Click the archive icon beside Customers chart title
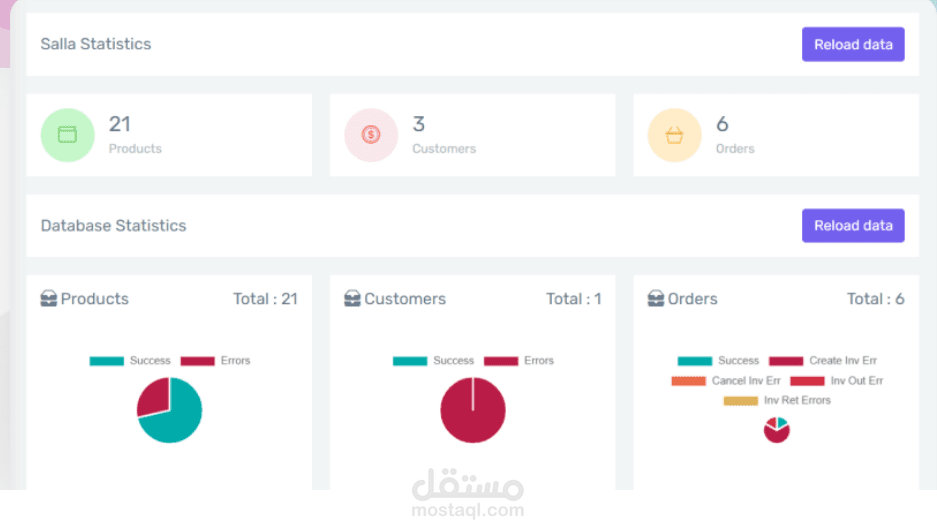This screenshot has width=937, height=531. [x=352, y=298]
